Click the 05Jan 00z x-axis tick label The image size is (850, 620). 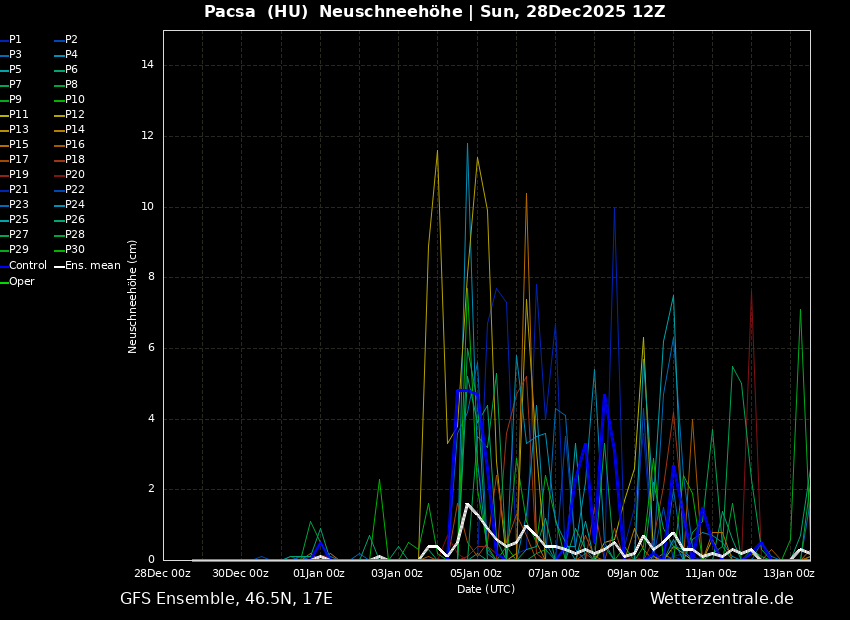(476, 574)
